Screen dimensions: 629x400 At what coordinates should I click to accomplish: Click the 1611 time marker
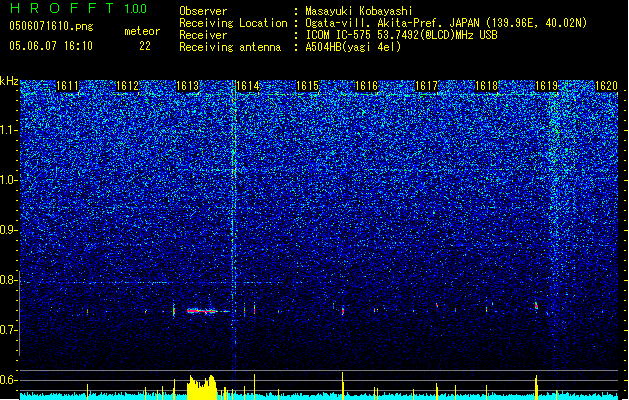pyautogui.click(x=67, y=86)
